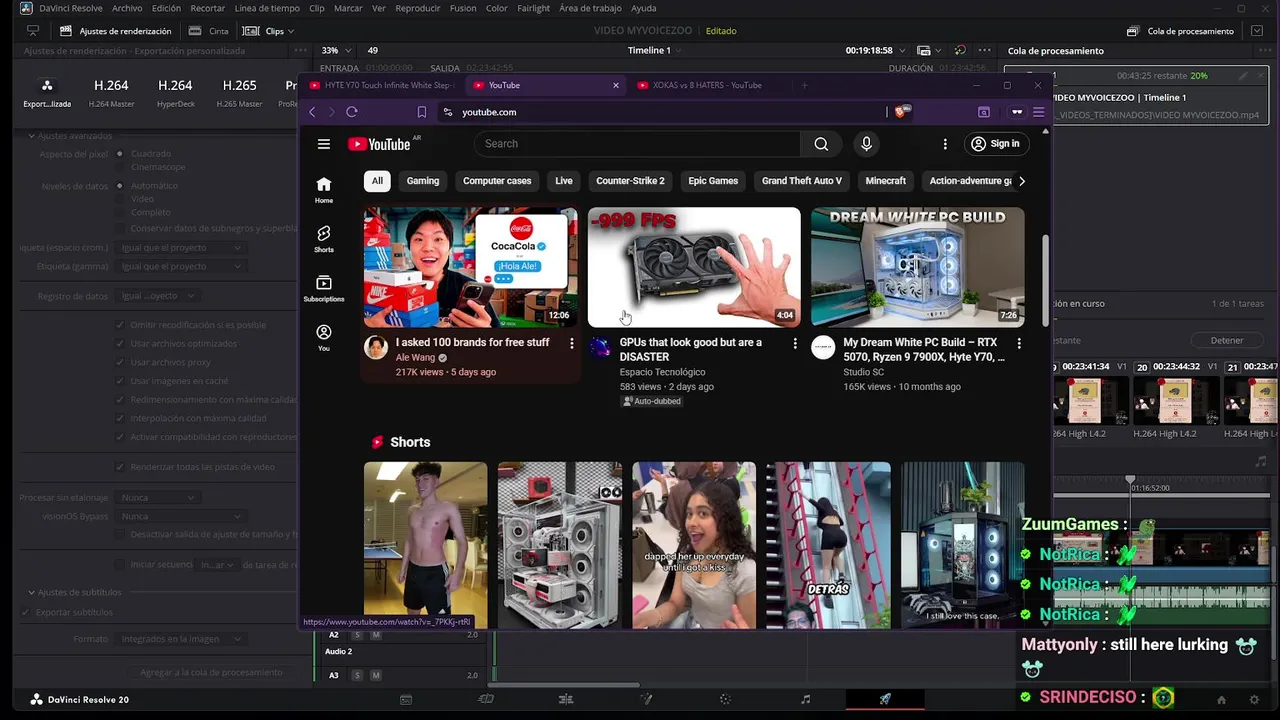Open Etiqueta gamma dropdown
This screenshot has width=1280, height=720.
pos(181,267)
